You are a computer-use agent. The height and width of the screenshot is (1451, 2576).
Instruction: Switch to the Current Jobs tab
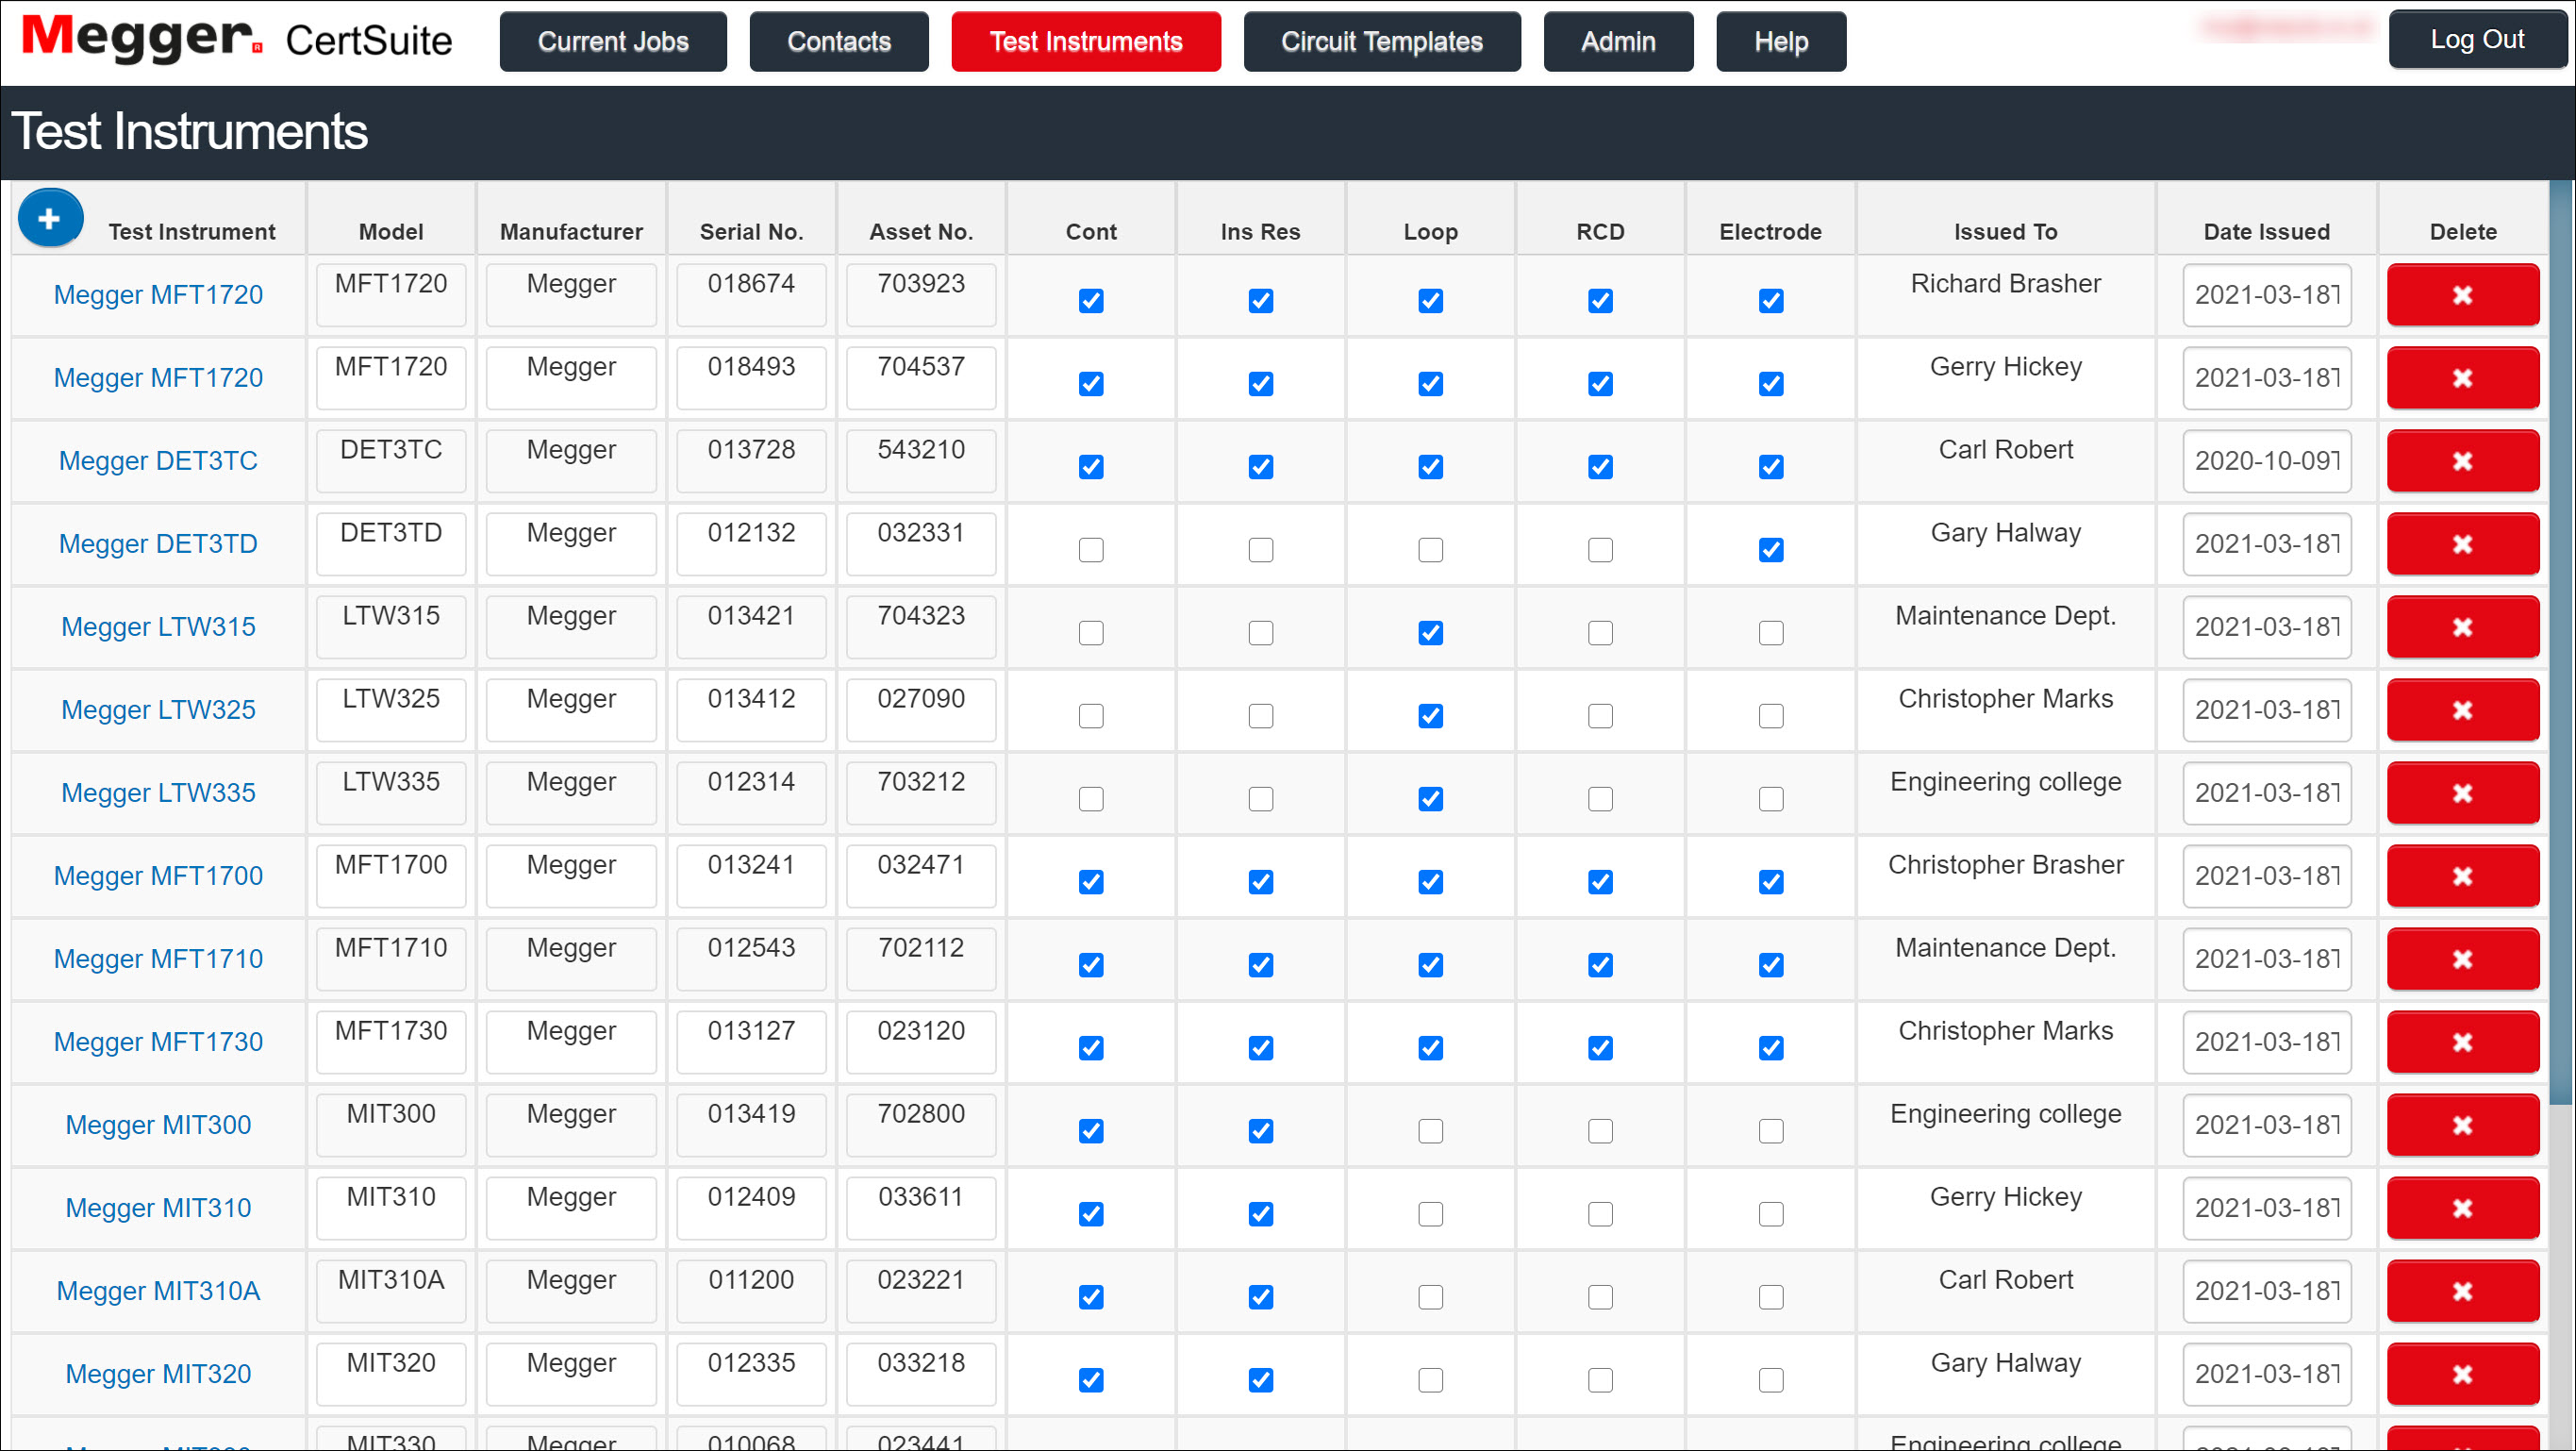tap(613, 41)
